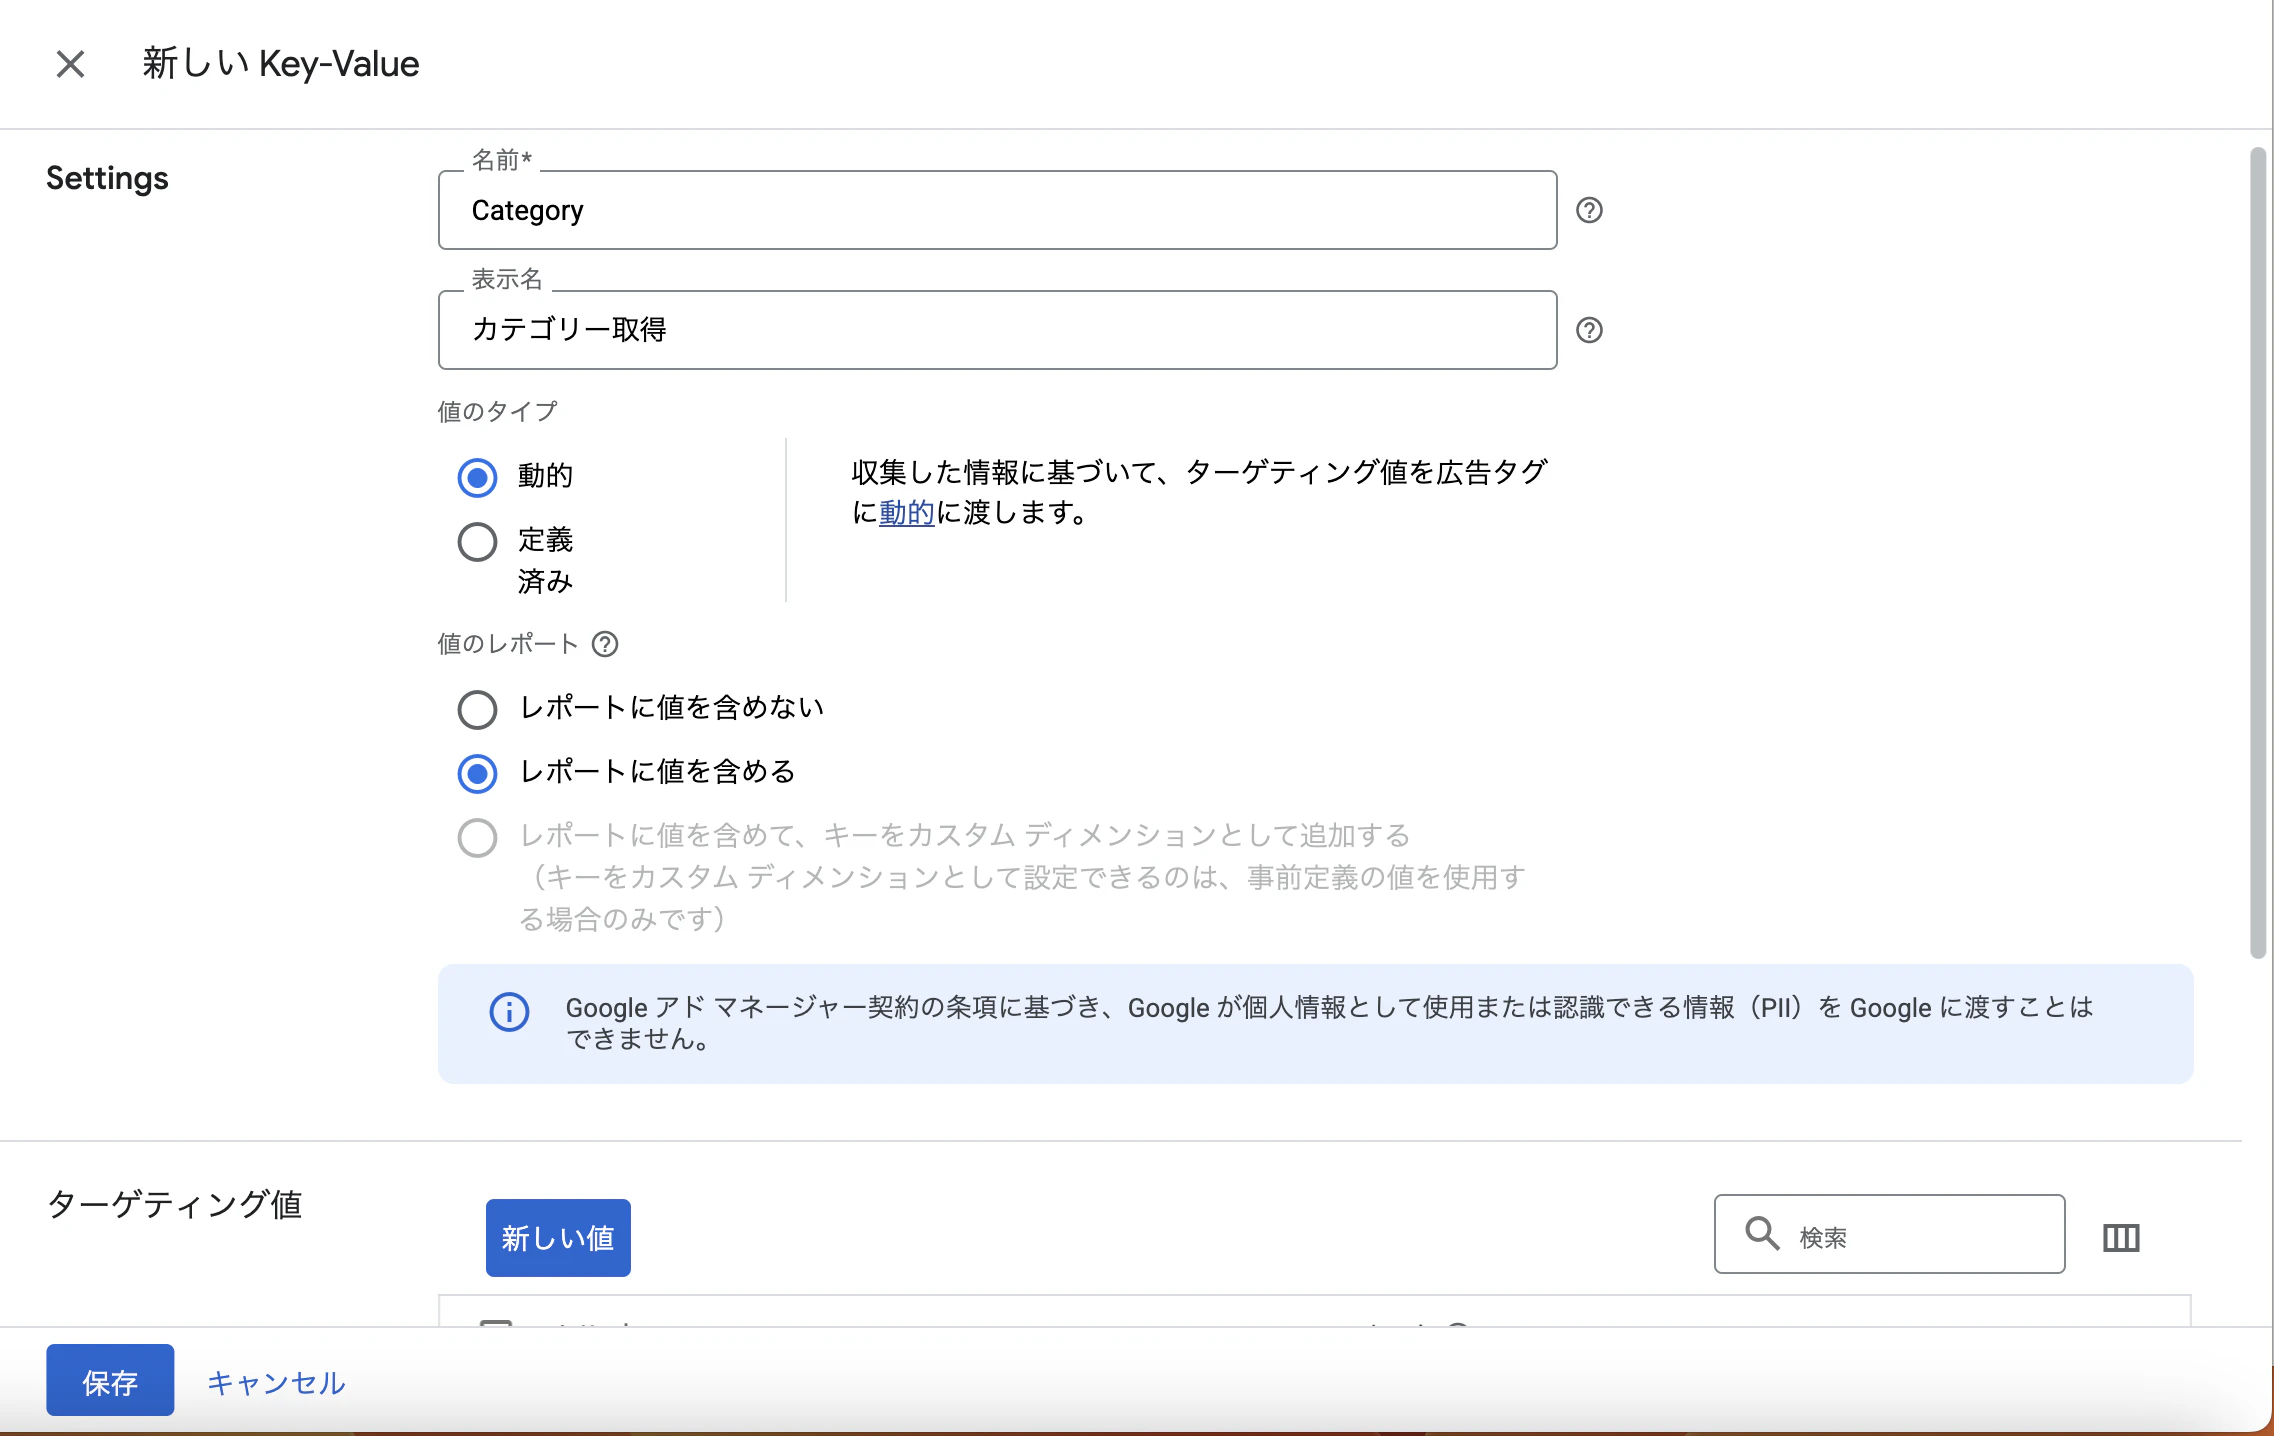This screenshot has height=1436, width=2274.
Task: Click the ターゲティング値 section heading
Action: (174, 1204)
